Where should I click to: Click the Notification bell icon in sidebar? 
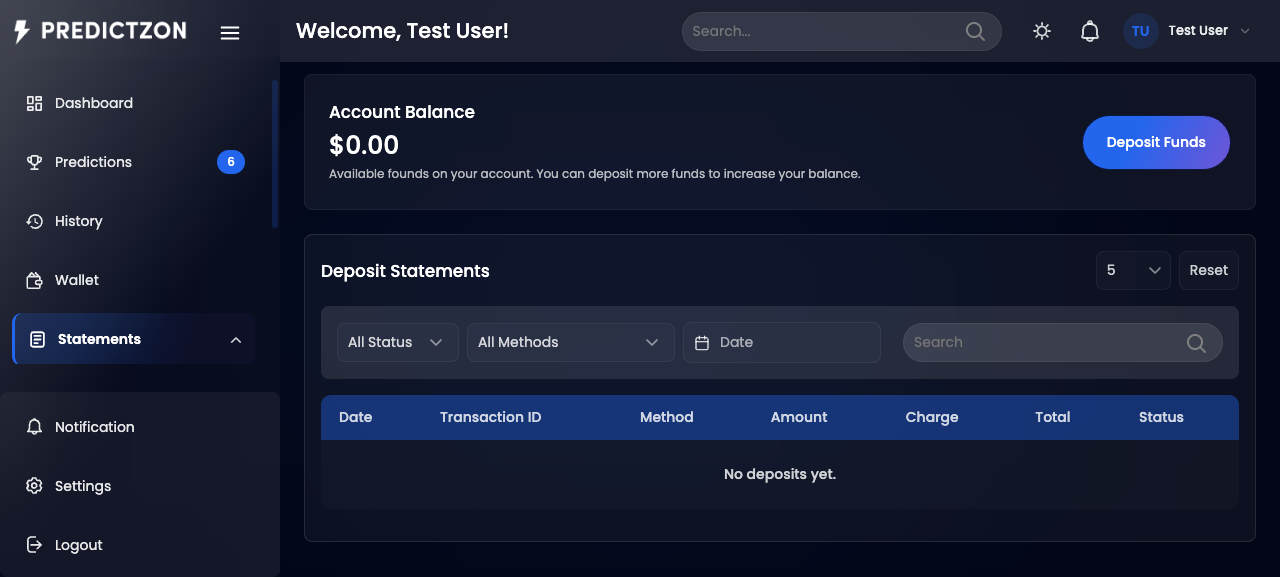(x=34, y=427)
